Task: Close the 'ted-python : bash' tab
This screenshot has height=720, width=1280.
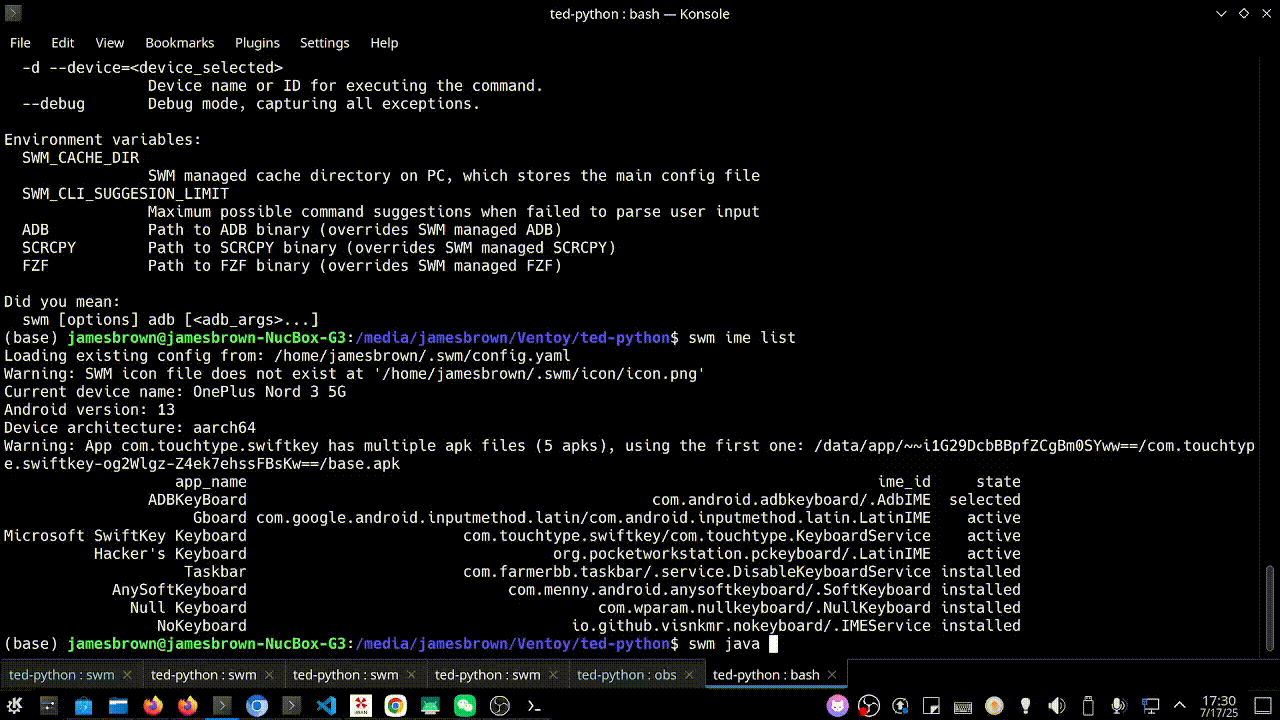Action: 832,675
